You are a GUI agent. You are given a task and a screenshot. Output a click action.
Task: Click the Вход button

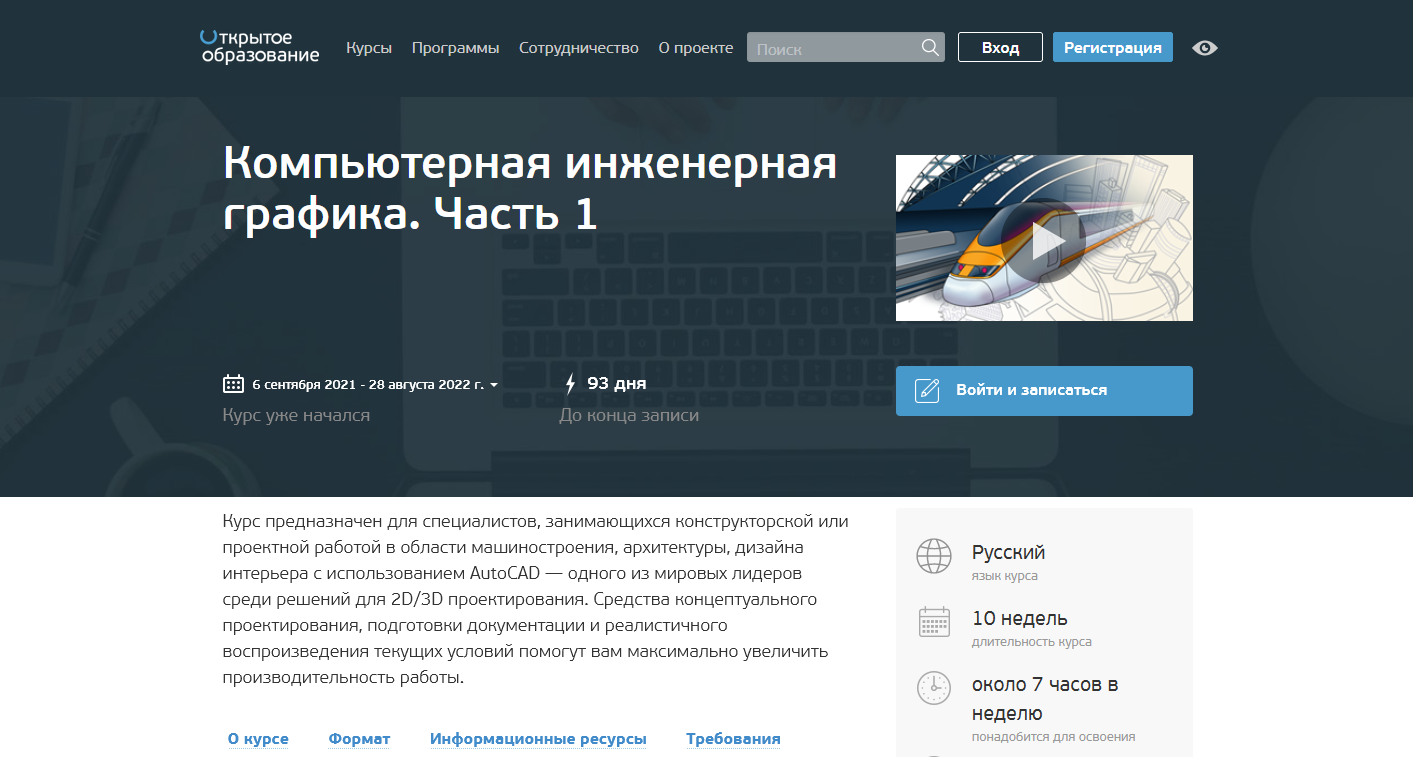1000,46
